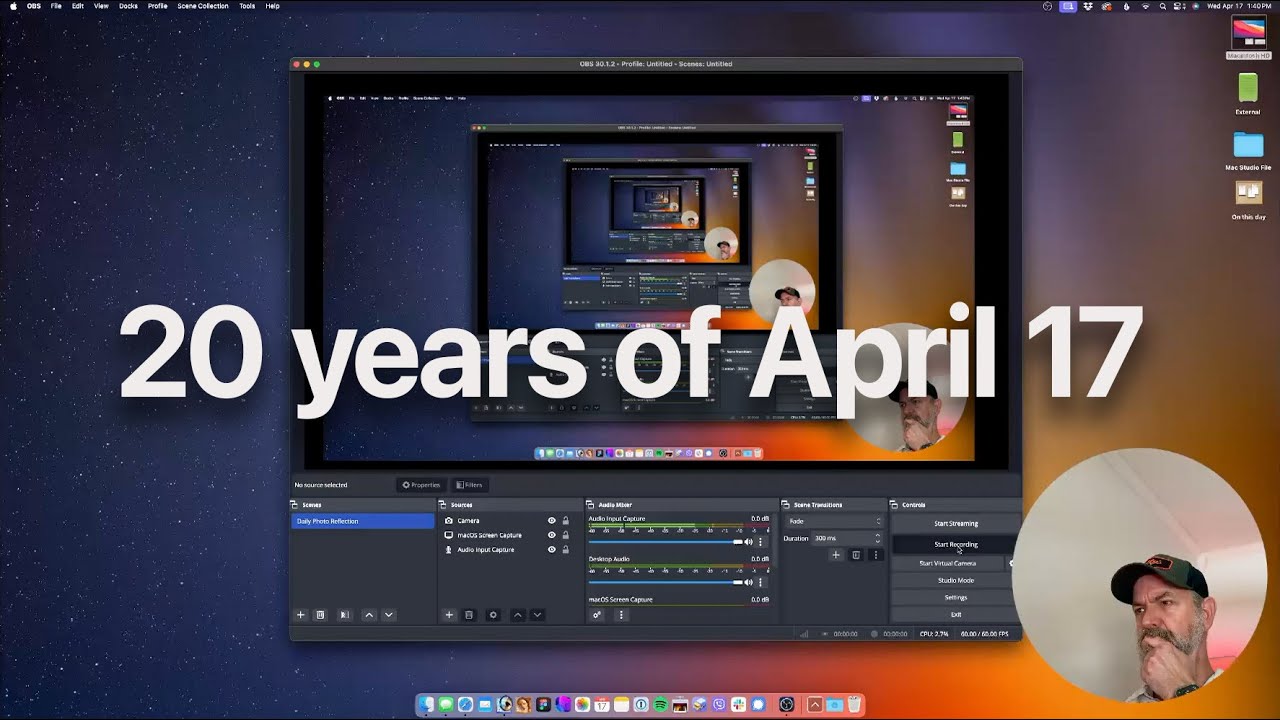Hide the macOS Screen Capture source eye icon
The width and height of the screenshot is (1280, 720).
click(x=551, y=535)
